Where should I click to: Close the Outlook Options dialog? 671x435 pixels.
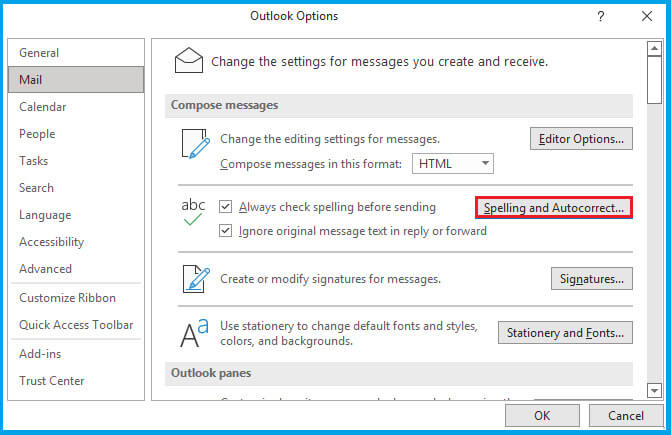(x=647, y=16)
